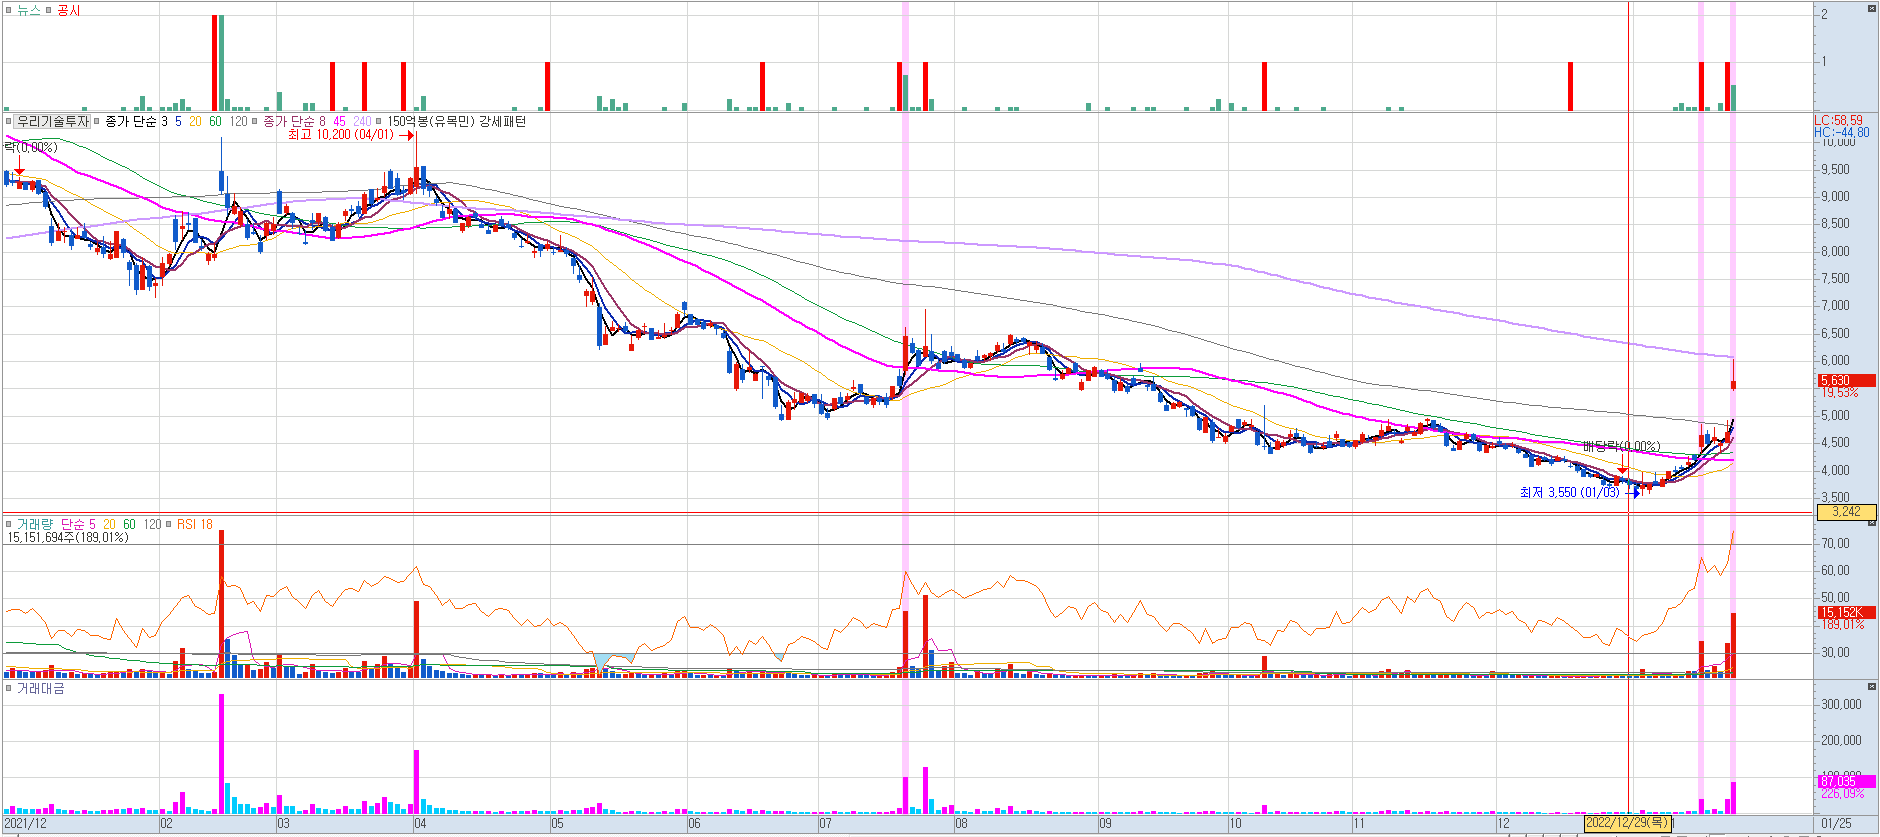Select the green 60 volume average period
This screenshot has width=1880, height=837.
(129, 524)
